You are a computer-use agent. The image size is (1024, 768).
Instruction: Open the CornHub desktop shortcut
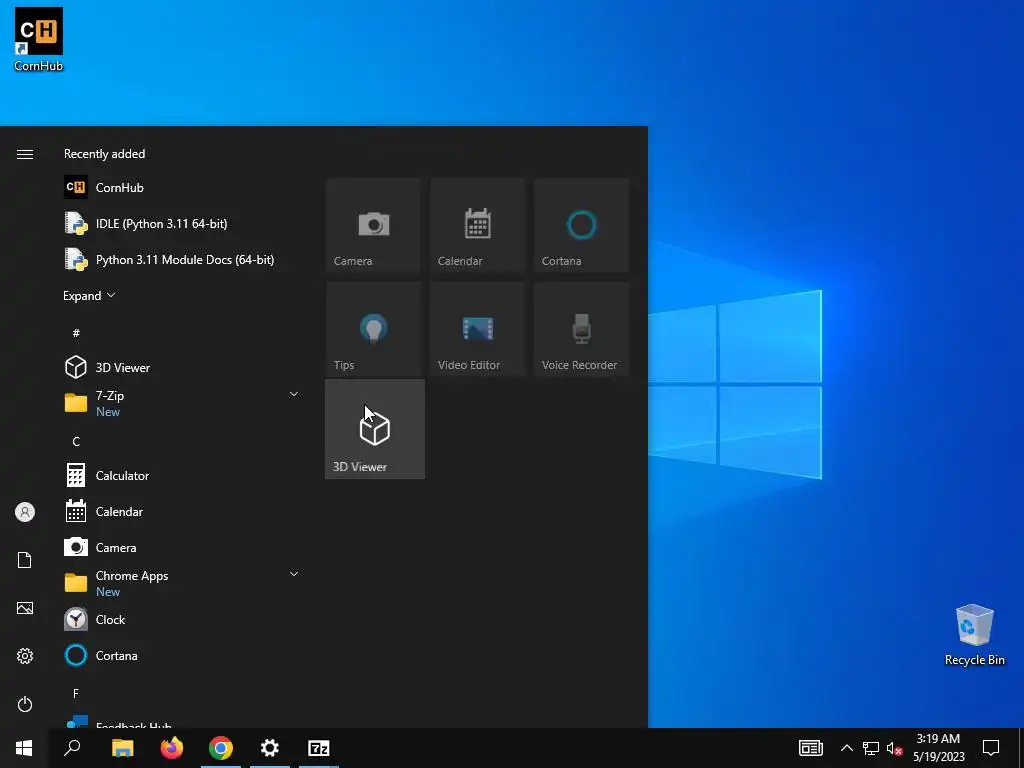coord(39,39)
